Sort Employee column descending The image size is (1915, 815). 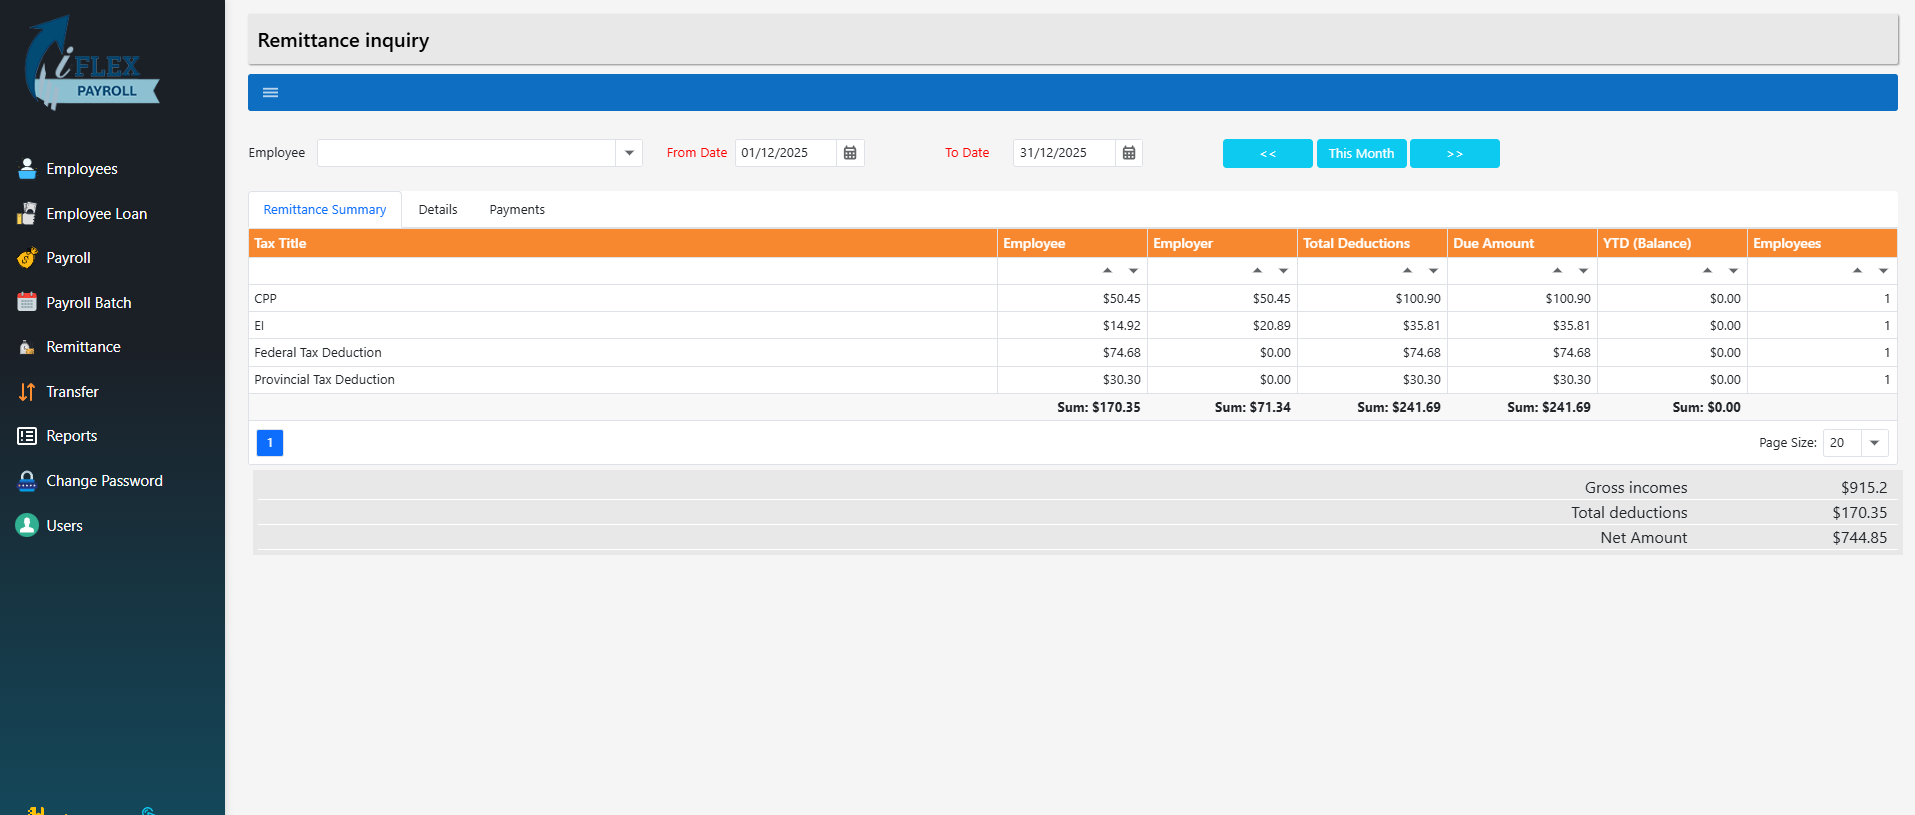point(1133,271)
